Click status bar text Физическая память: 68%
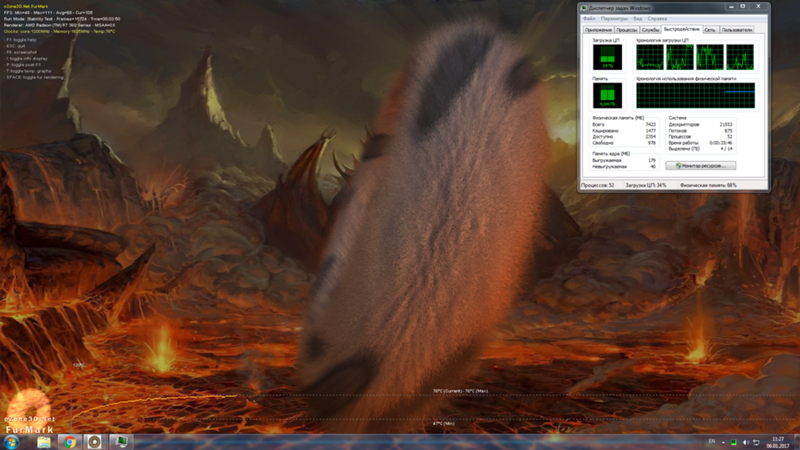This screenshot has width=800, height=450. [708, 185]
